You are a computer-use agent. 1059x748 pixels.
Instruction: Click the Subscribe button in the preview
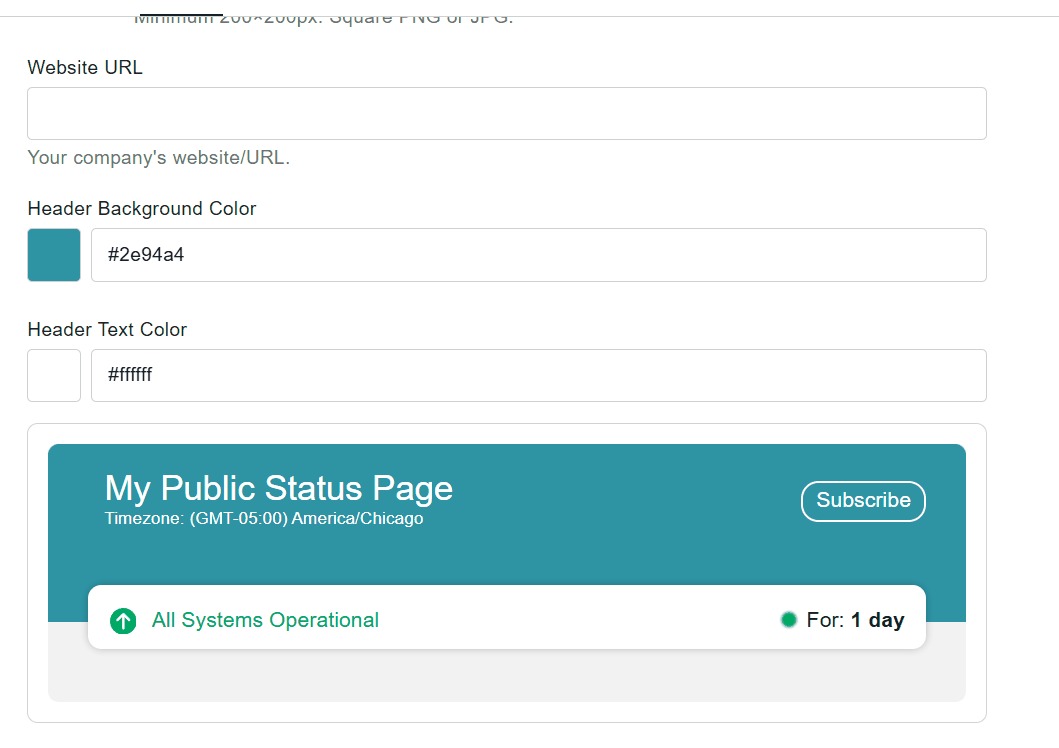(863, 501)
